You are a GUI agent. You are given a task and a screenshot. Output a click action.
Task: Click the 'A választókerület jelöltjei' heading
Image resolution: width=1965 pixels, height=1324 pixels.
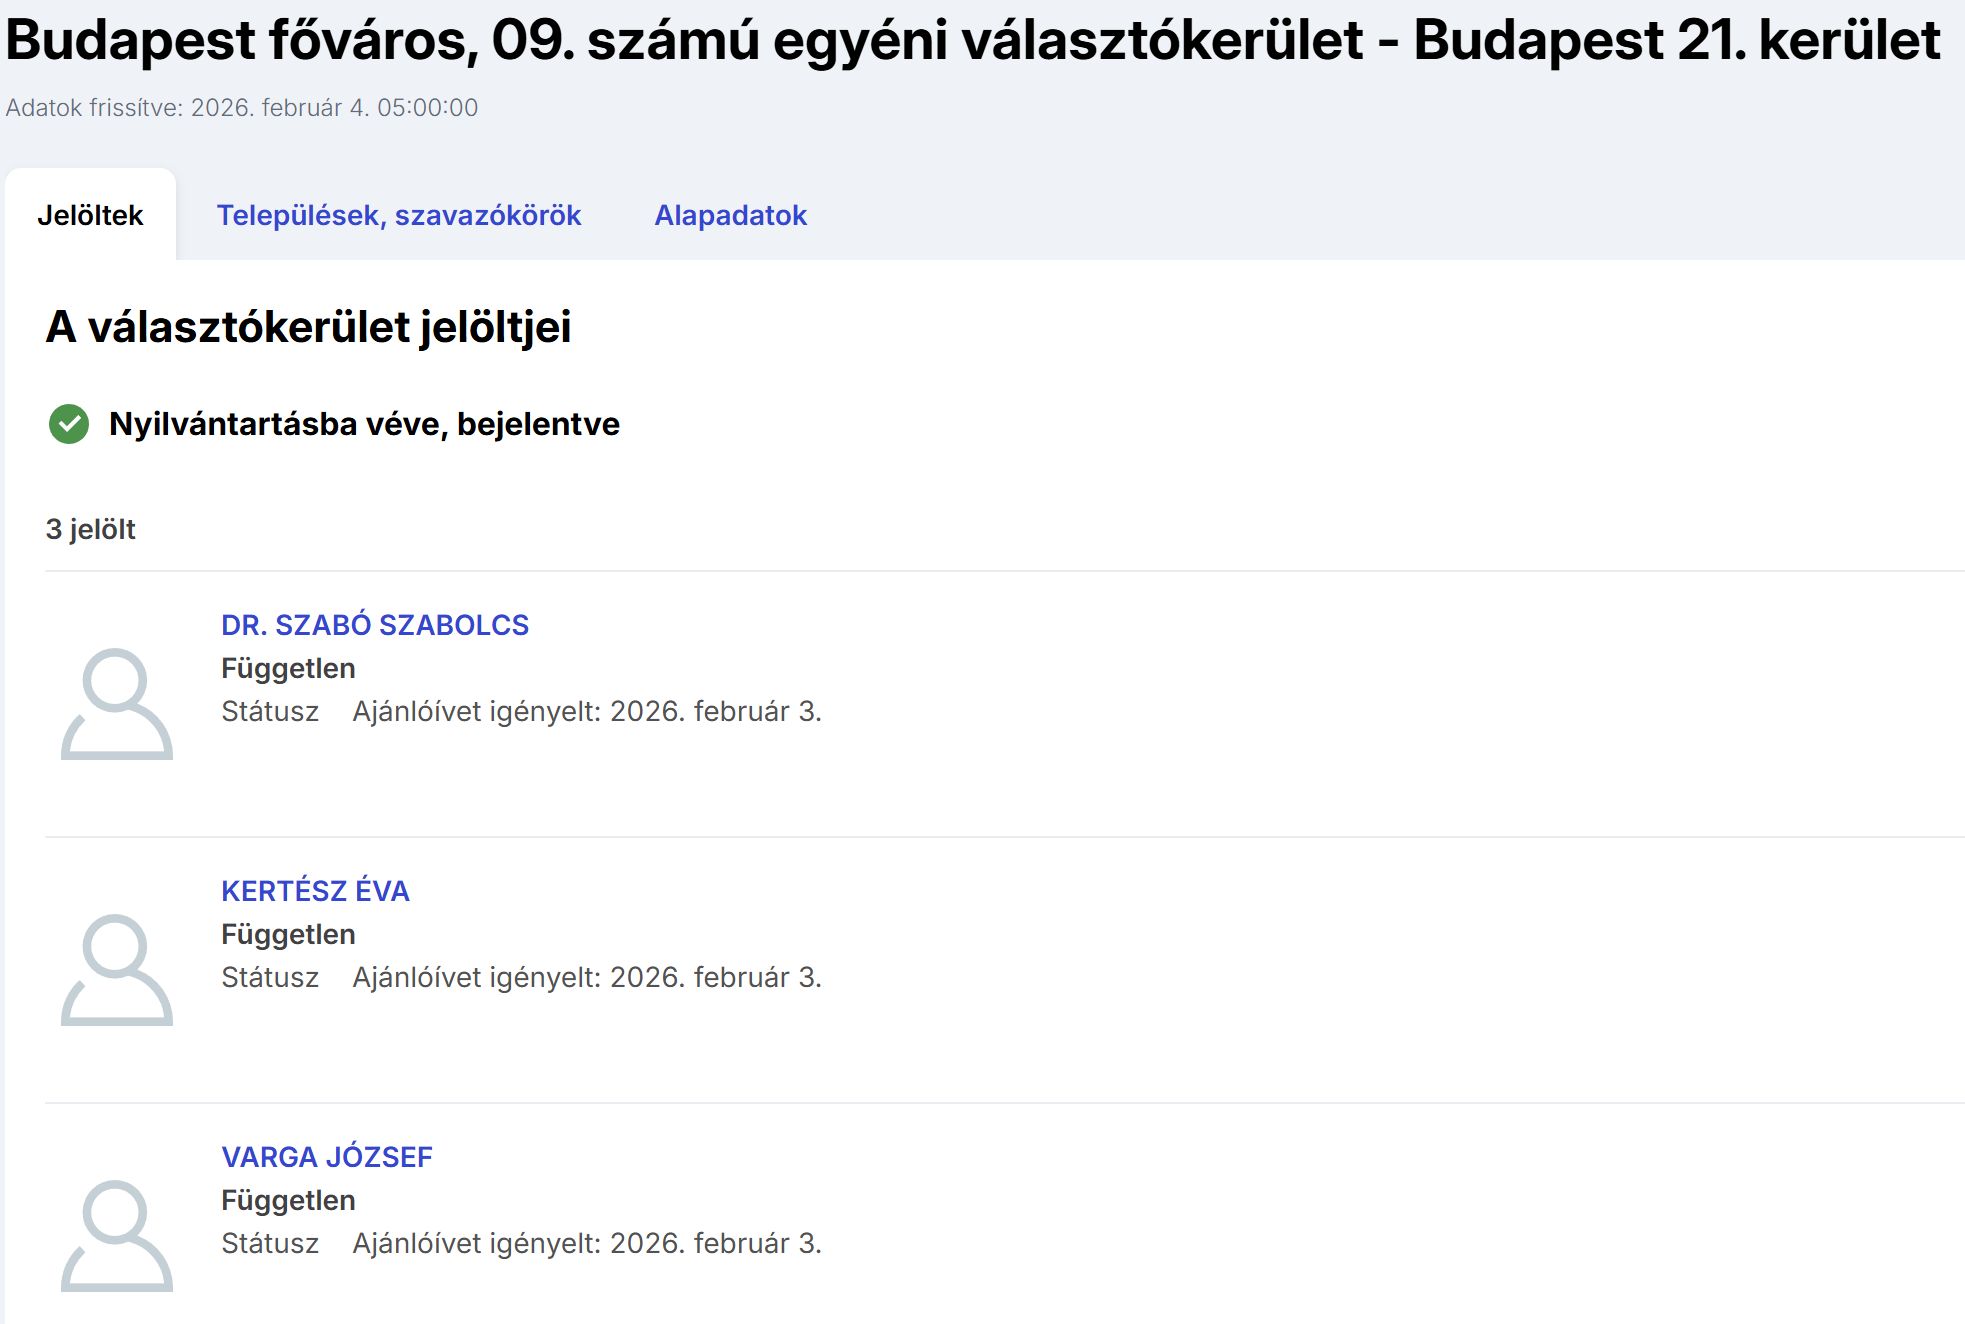[x=308, y=327]
